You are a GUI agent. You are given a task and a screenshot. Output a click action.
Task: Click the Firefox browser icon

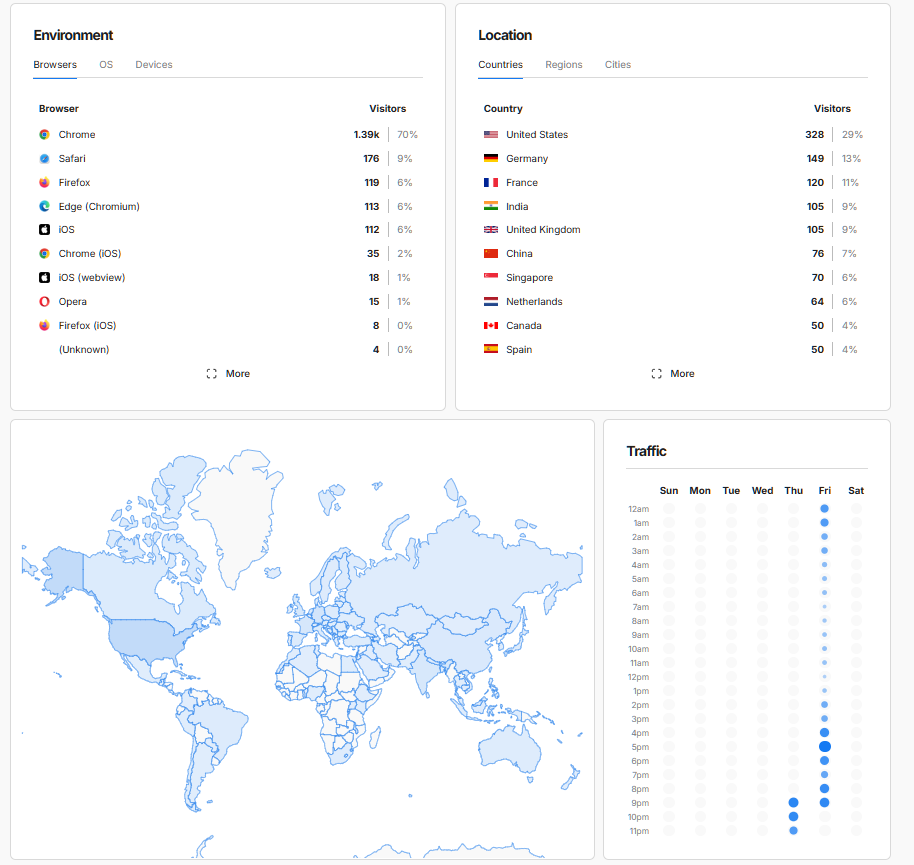click(x=45, y=183)
